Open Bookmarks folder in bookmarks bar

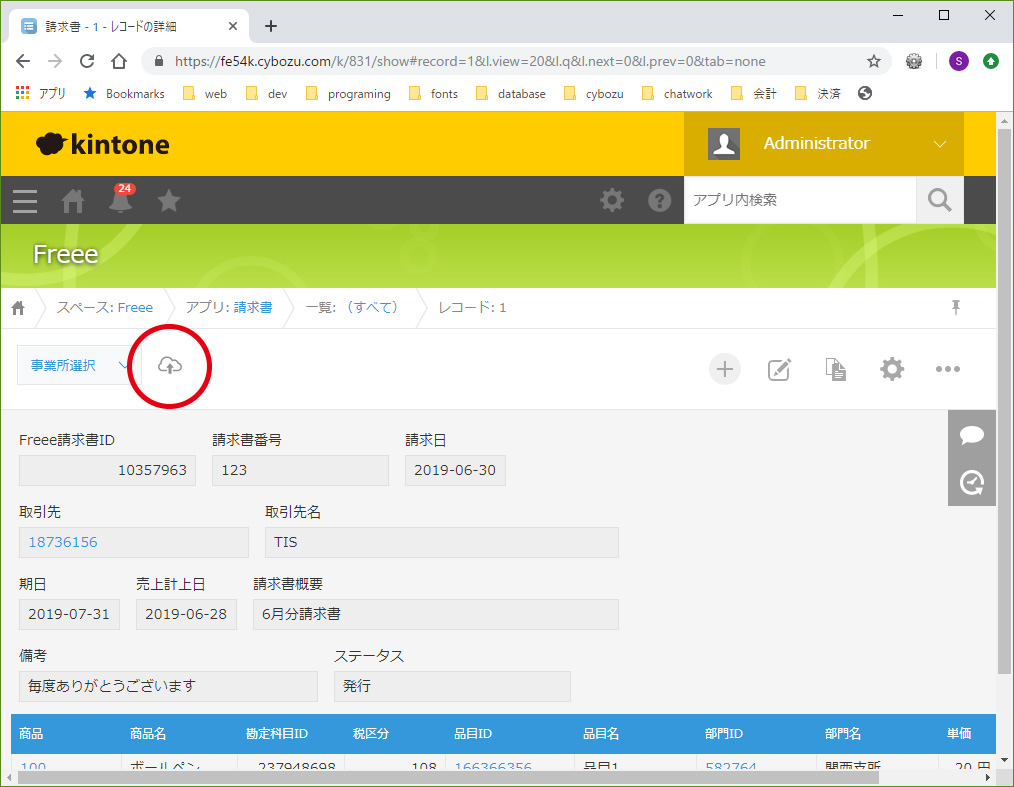(x=124, y=94)
